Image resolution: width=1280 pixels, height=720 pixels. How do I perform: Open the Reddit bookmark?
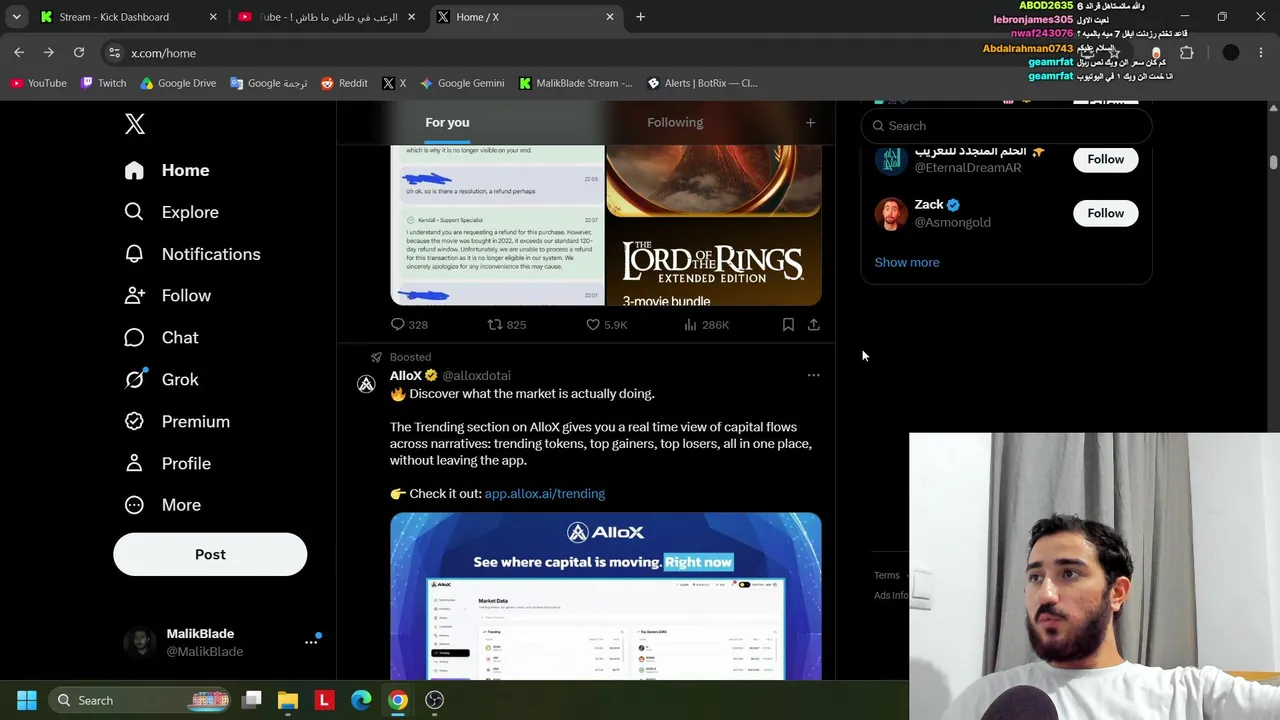pos(344,83)
